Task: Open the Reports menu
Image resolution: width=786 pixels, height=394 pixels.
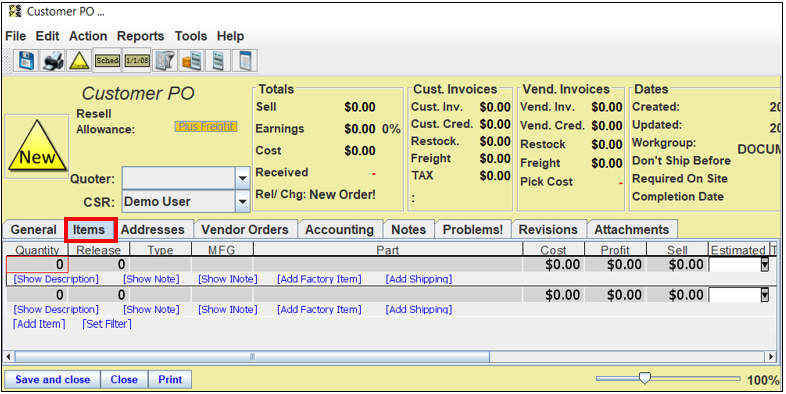Action: coord(140,36)
